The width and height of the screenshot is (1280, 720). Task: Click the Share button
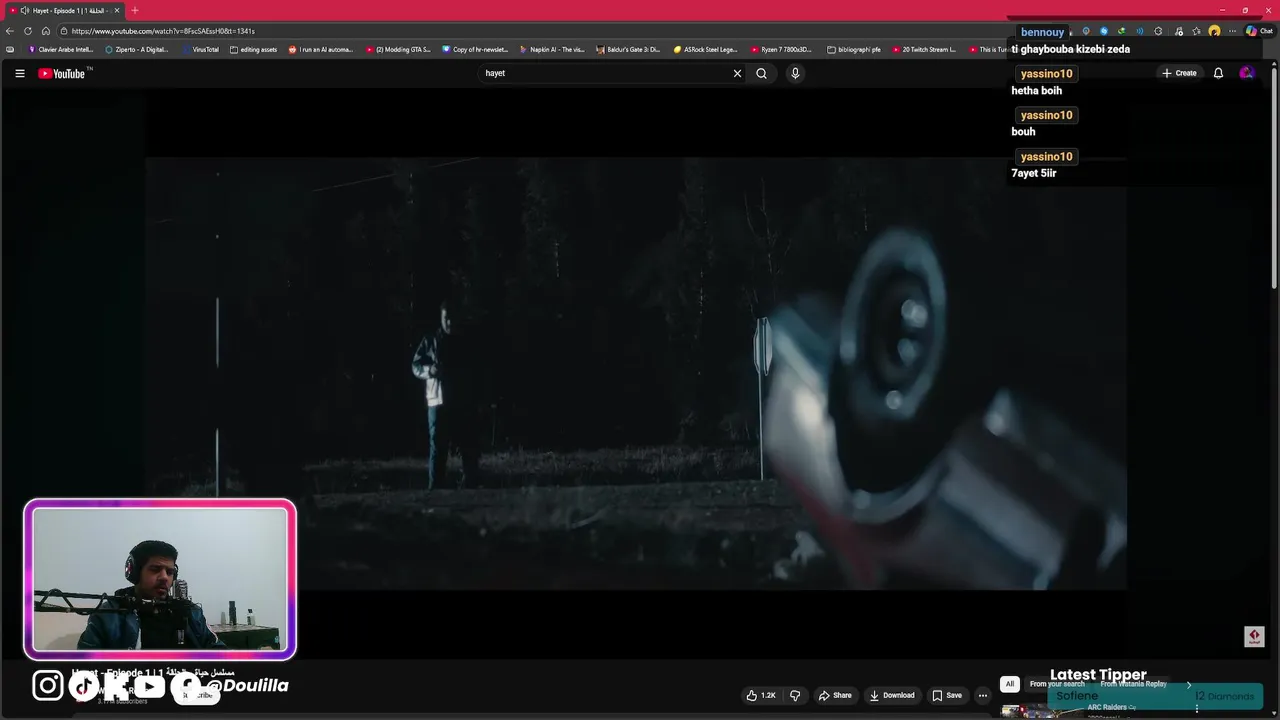835,695
